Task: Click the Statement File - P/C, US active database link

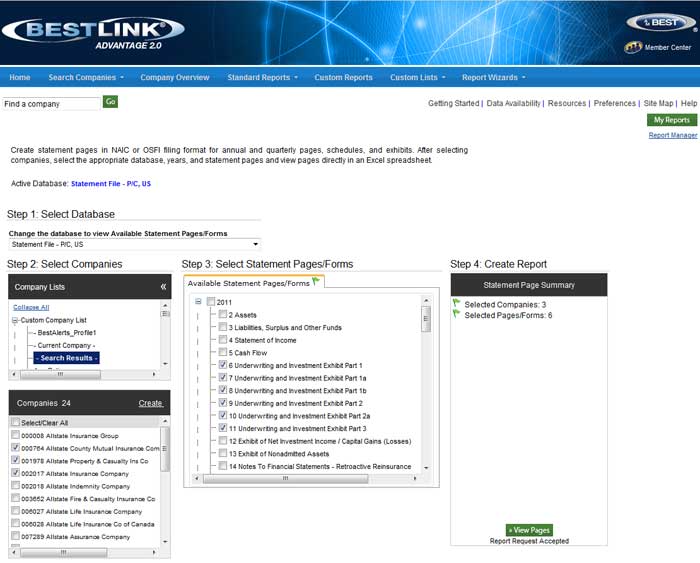Action: click(x=111, y=183)
